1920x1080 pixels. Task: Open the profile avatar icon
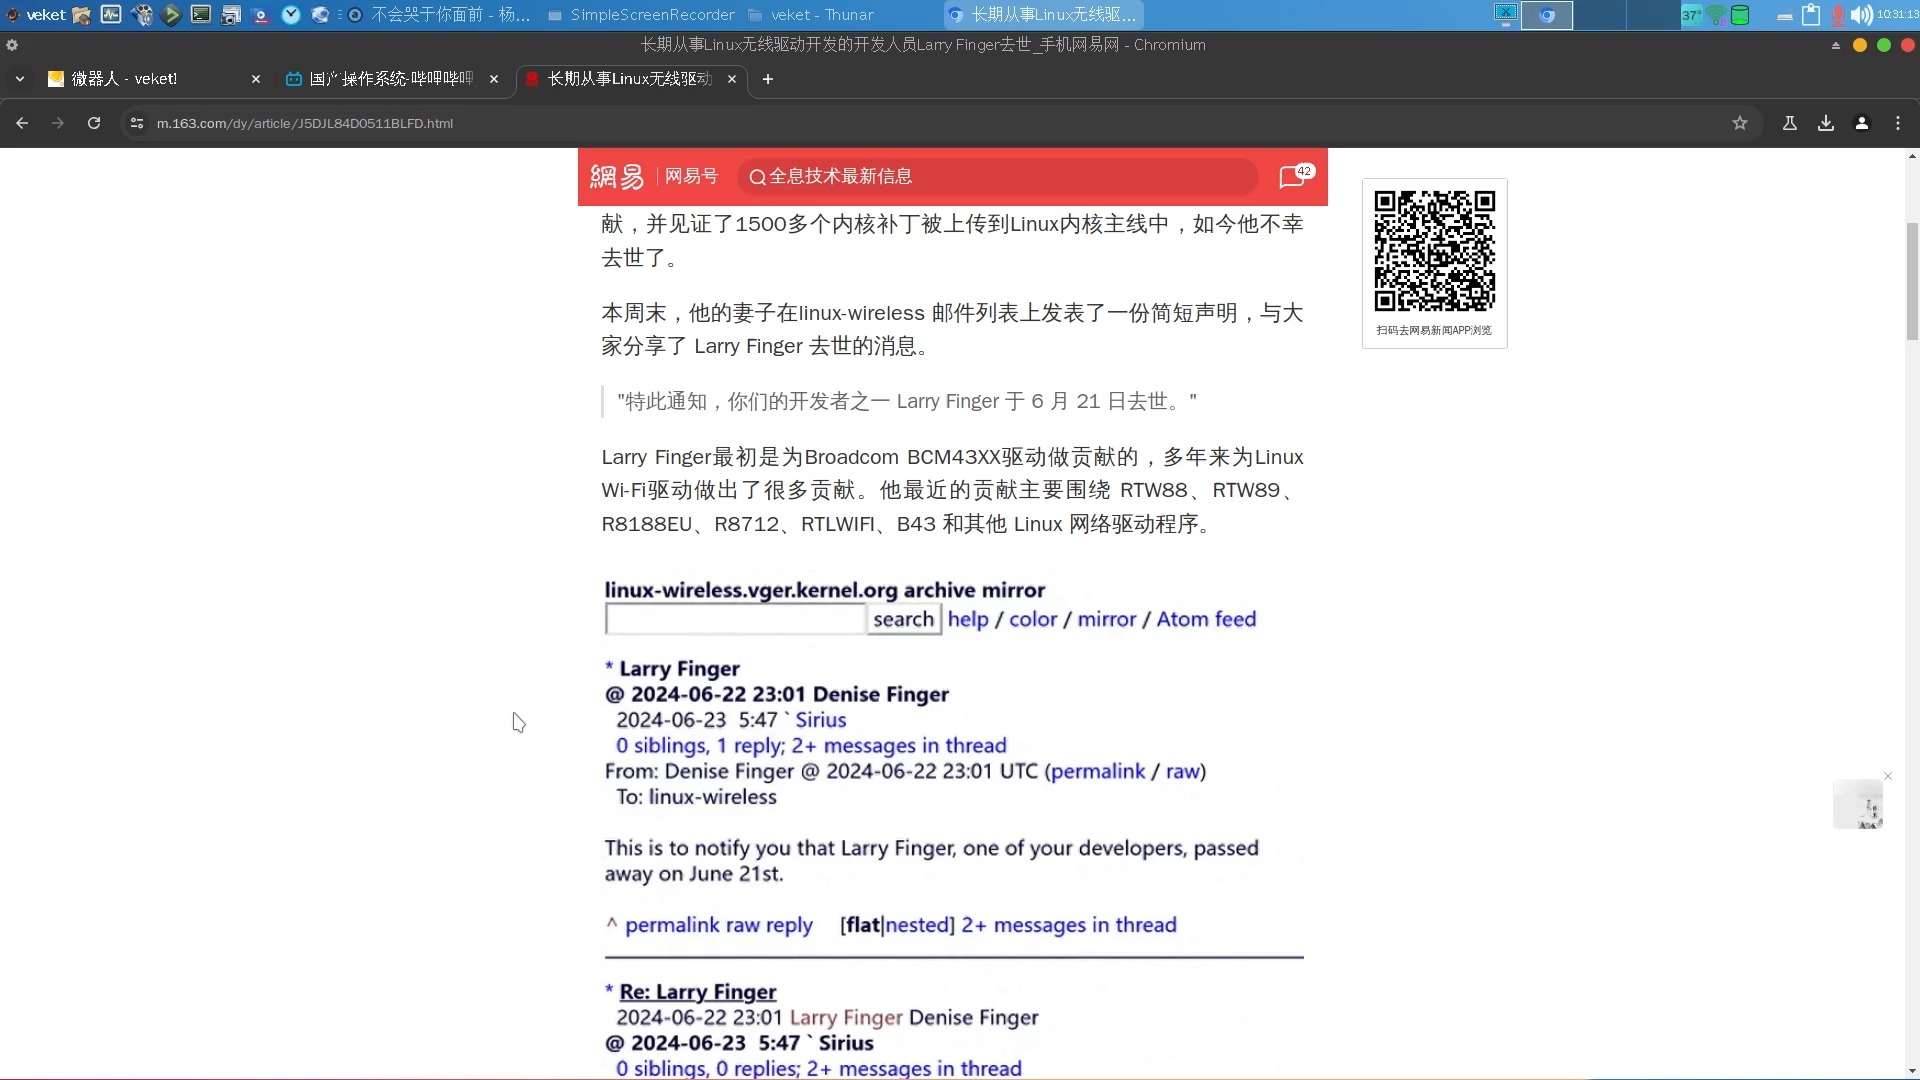coord(1862,123)
